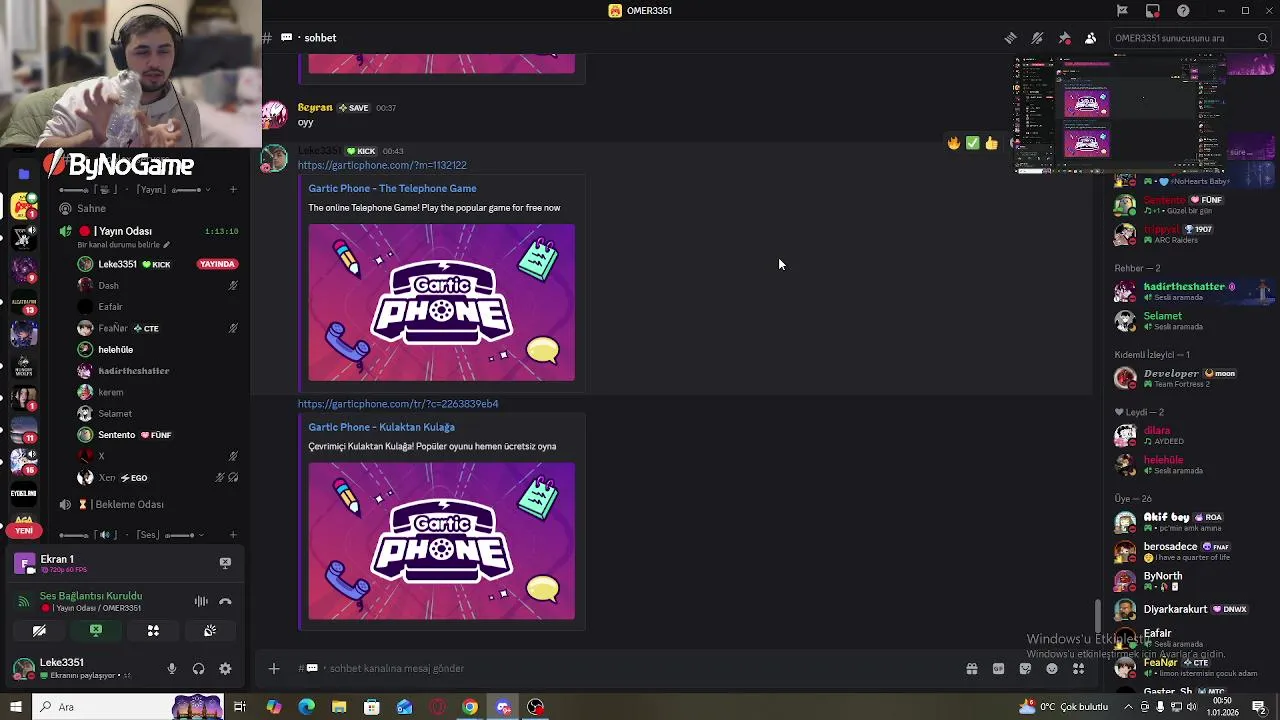Open Discord help question mark icon
1280x720 pixels.
[1184, 11]
